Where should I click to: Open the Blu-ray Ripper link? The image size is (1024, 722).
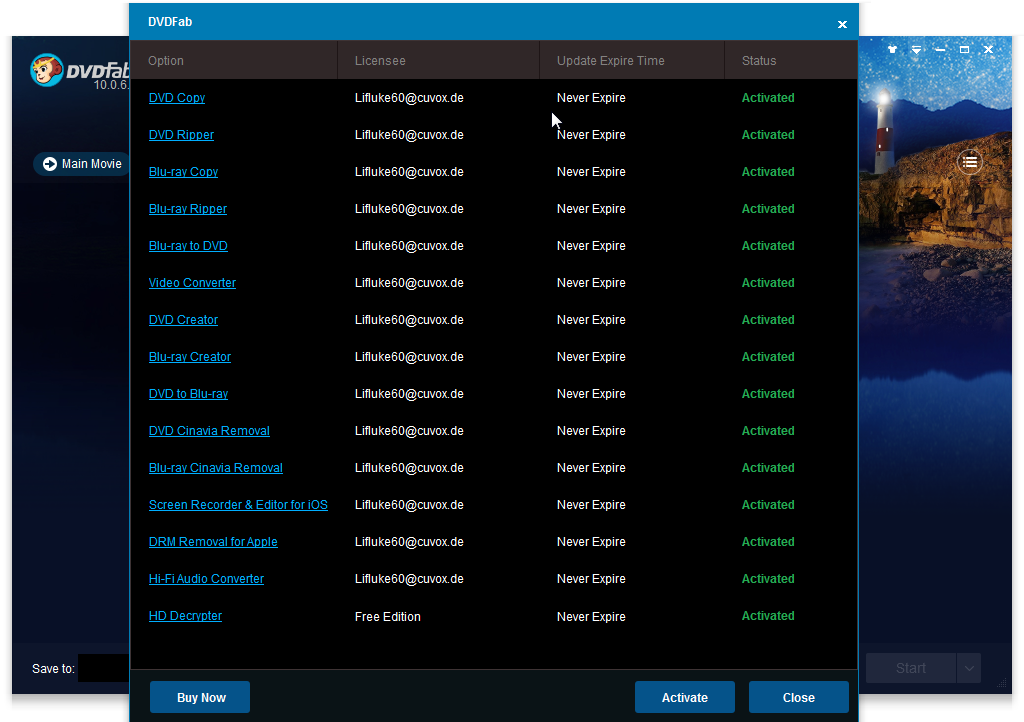[187, 209]
